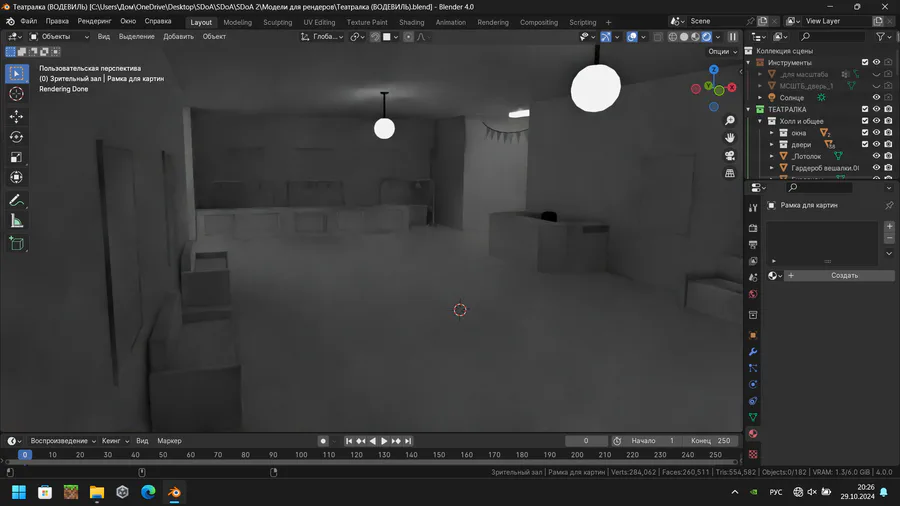The height and width of the screenshot is (506, 900).
Task: Open the Object properties tab
Action: [x=753, y=335]
